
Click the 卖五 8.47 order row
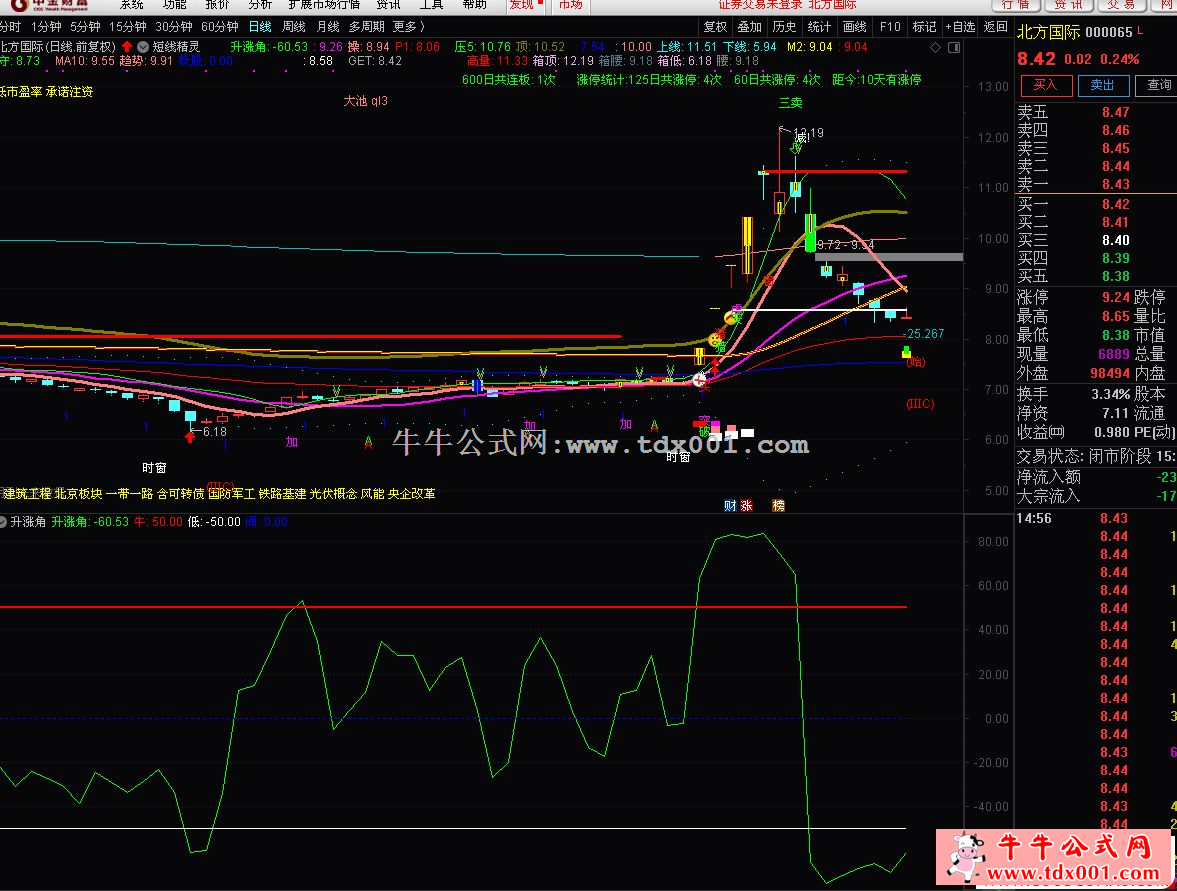1096,112
